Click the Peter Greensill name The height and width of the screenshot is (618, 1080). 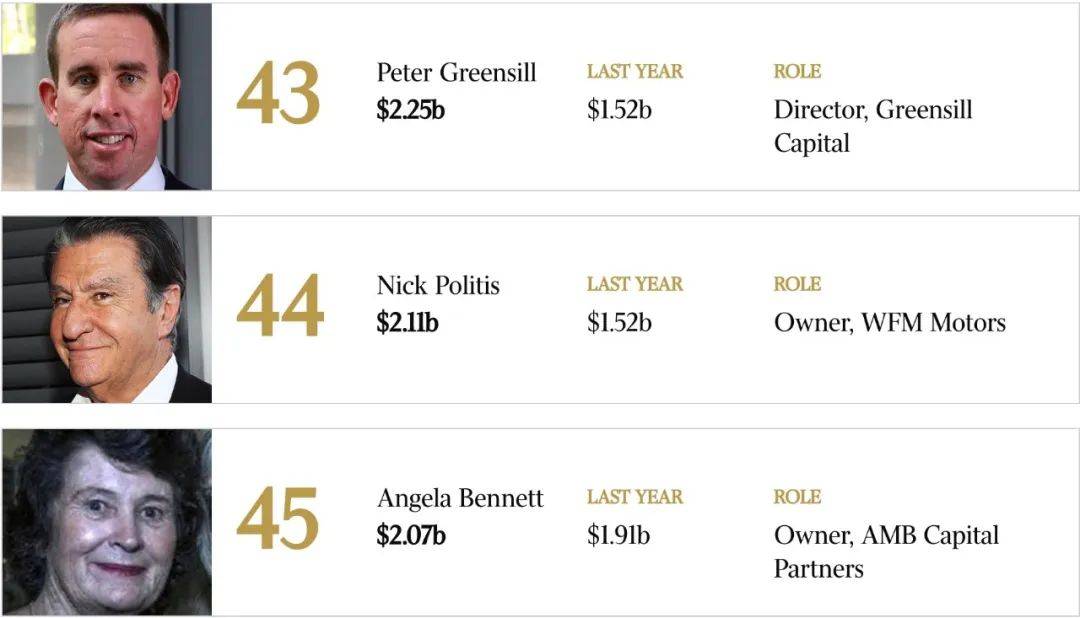(456, 72)
